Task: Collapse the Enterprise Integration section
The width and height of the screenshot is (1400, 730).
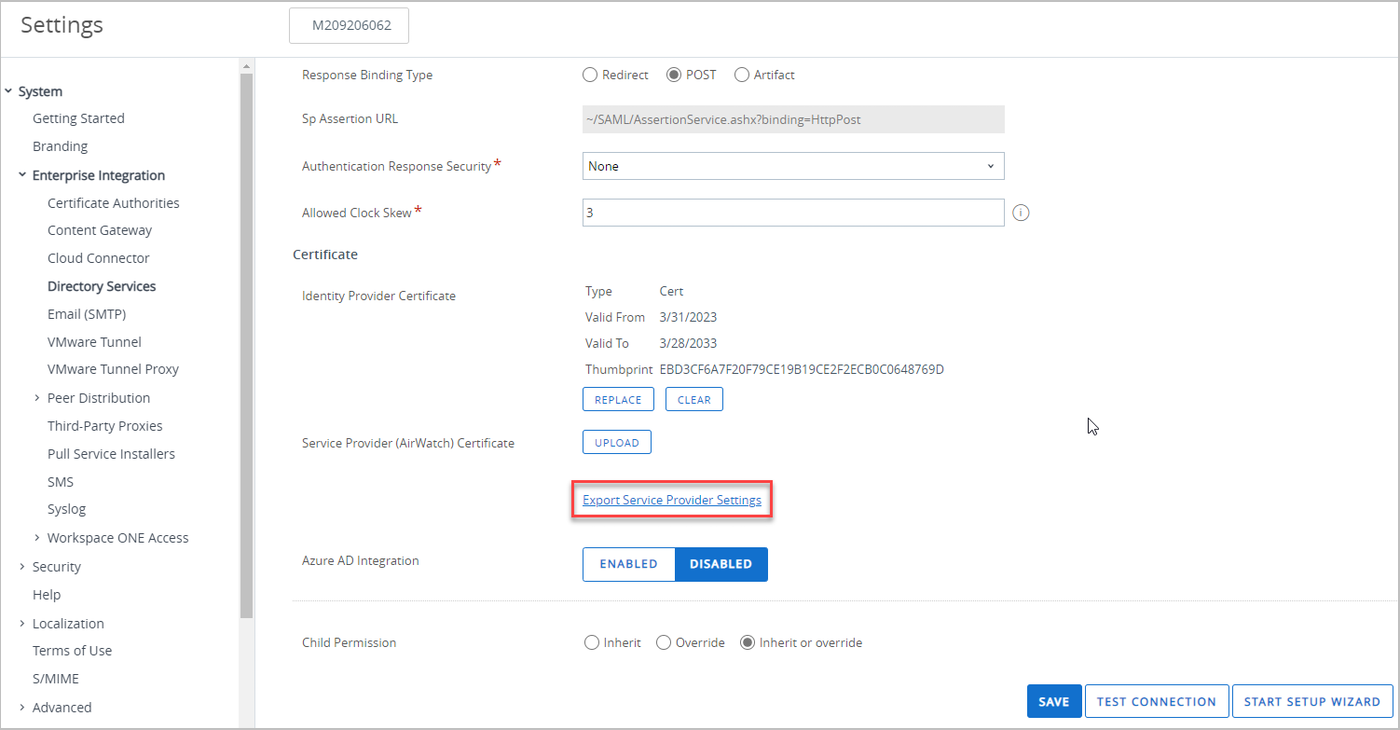Action: [22, 175]
